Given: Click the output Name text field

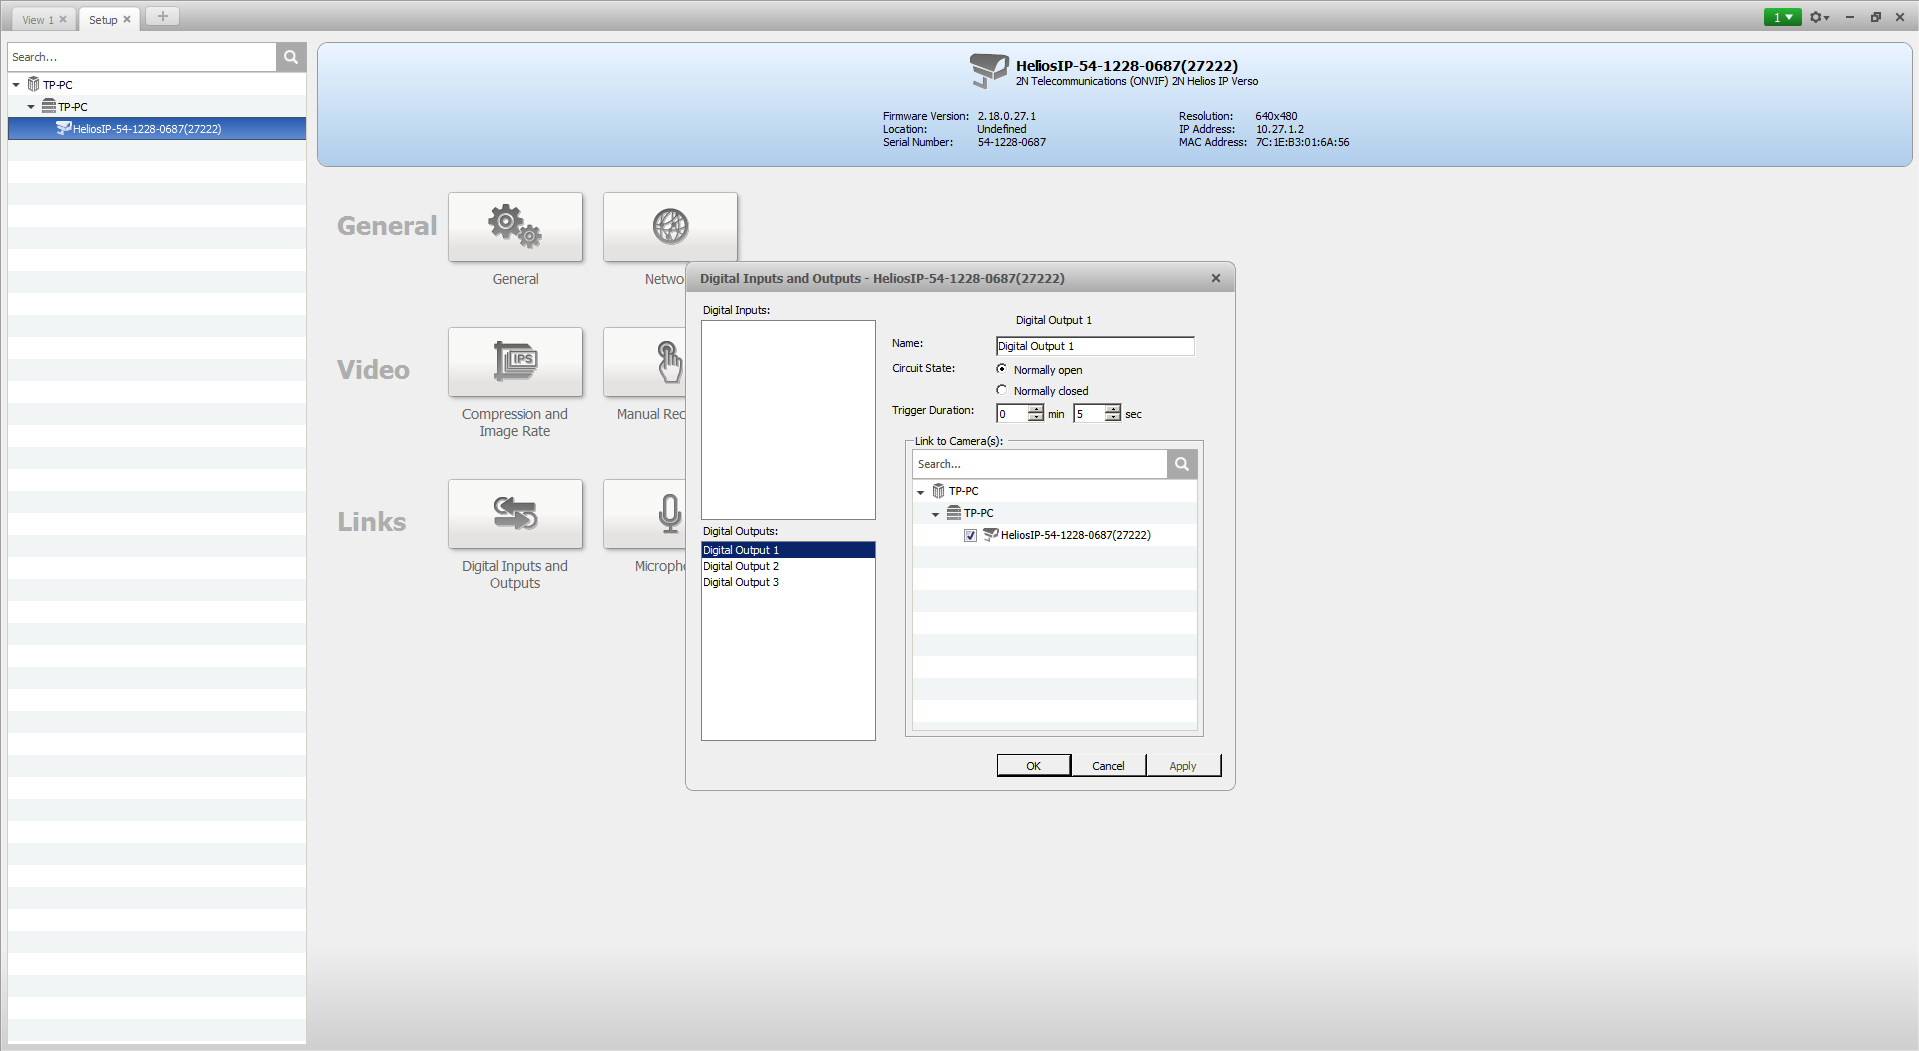Looking at the screenshot, I should pyautogui.click(x=1094, y=346).
